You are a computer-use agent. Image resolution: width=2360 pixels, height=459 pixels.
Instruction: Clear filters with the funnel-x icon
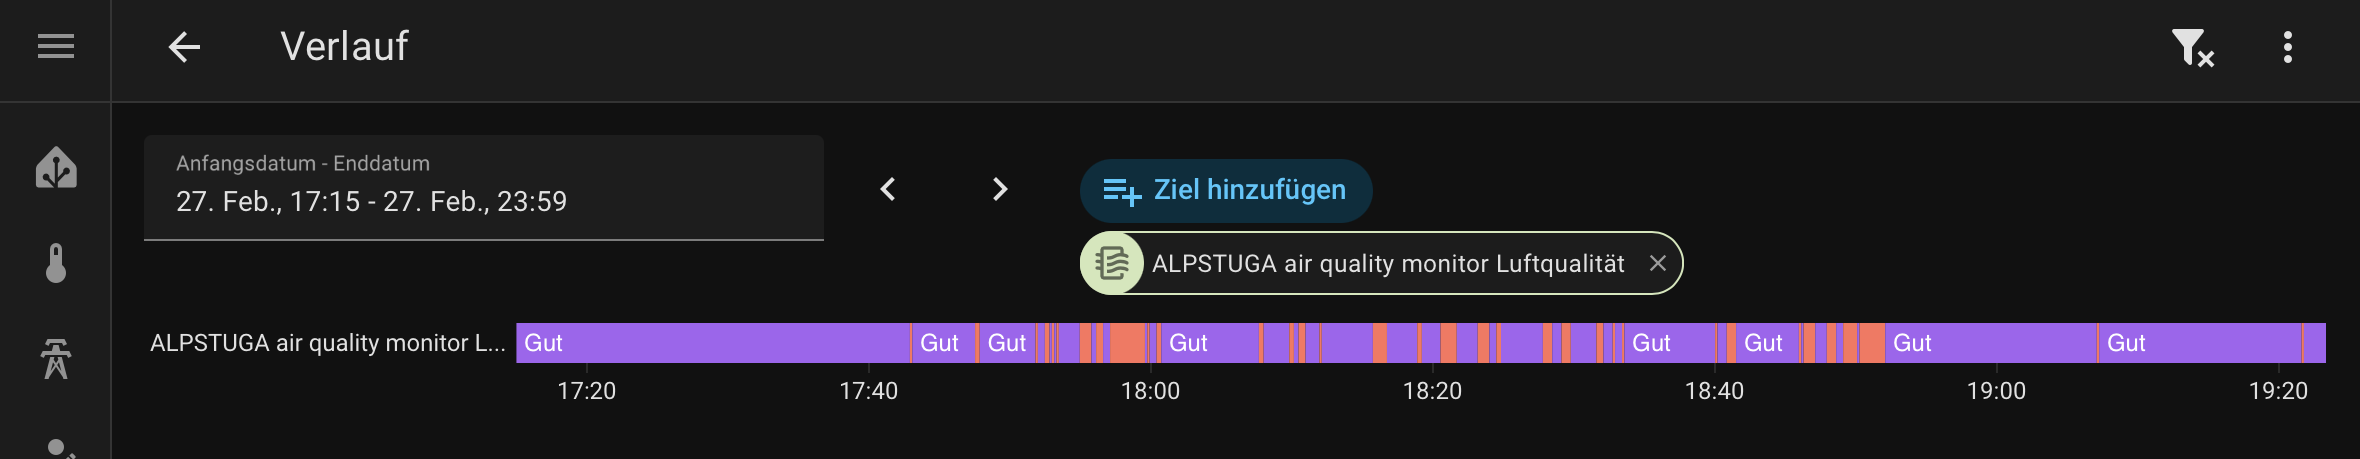click(2192, 47)
